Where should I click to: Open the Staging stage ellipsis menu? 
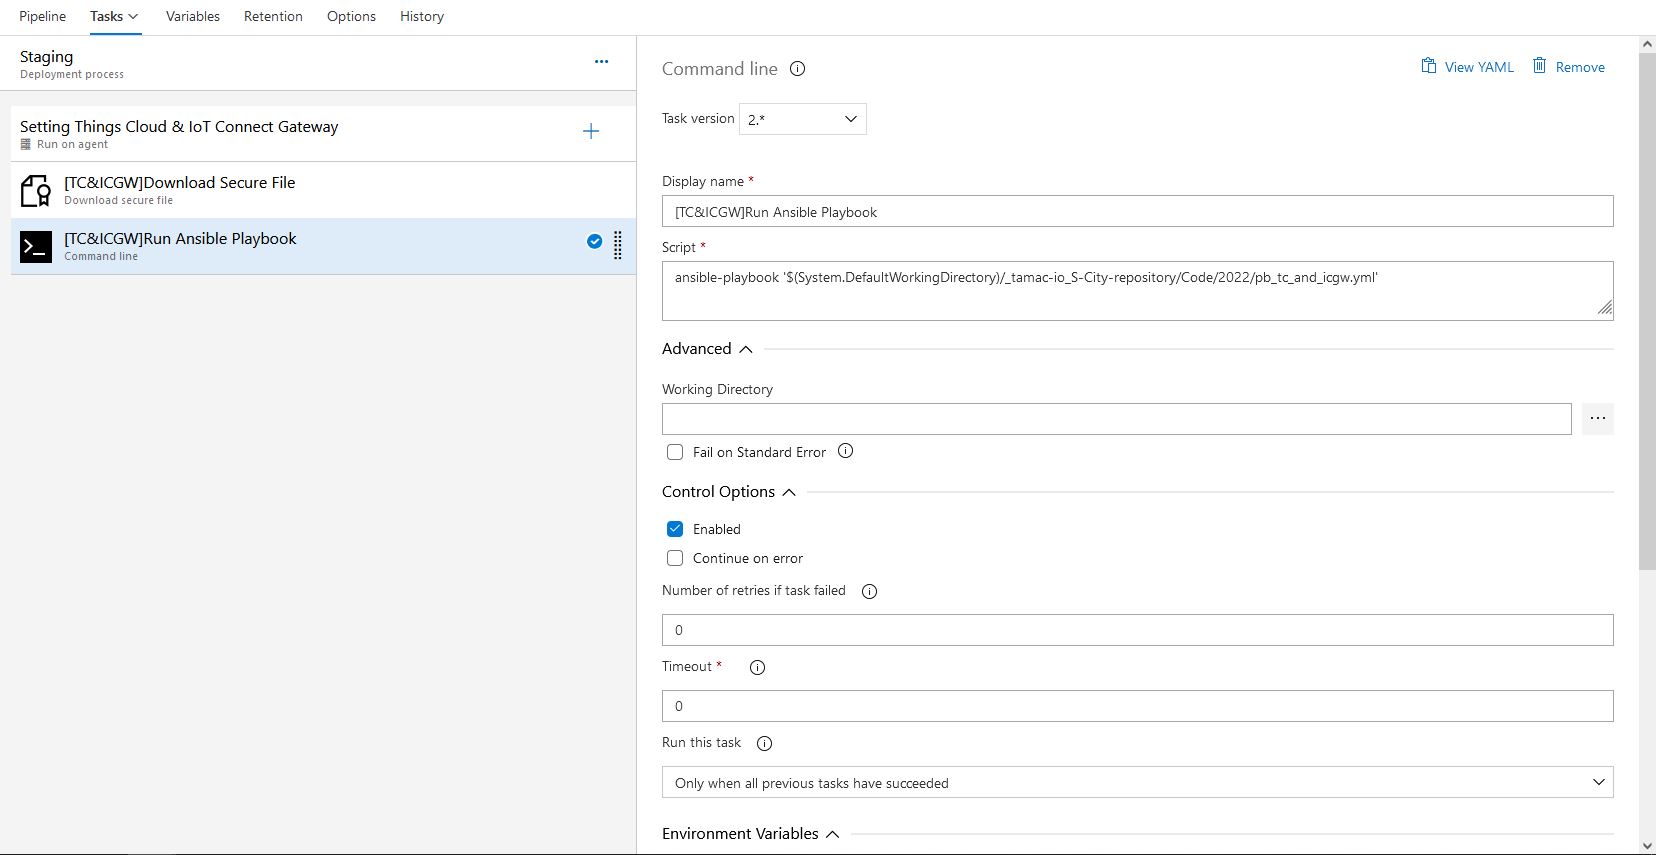pos(601,61)
